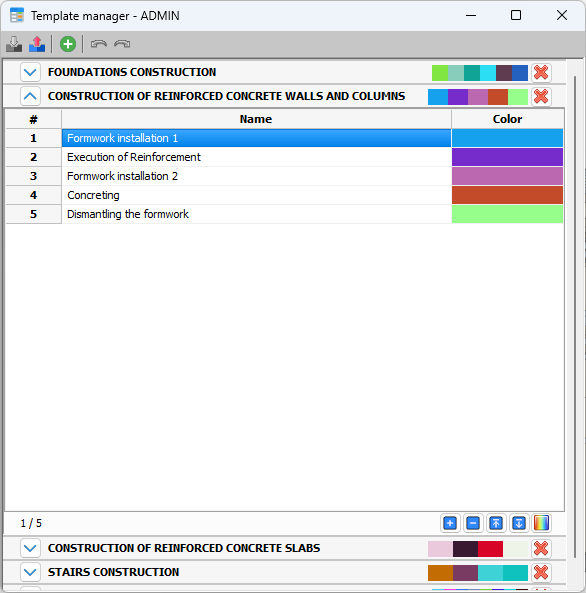Select the Concreting row
The height and width of the screenshot is (593, 586).
coord(256,195)
